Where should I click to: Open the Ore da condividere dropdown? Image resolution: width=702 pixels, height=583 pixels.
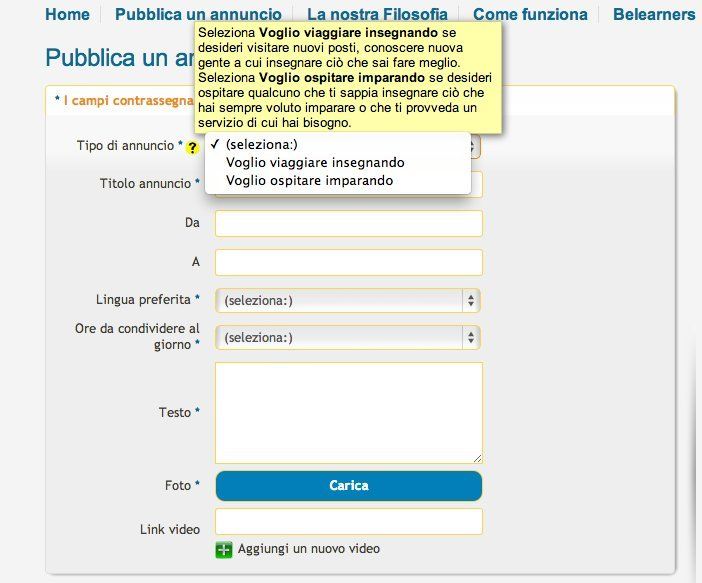click(348, 338)
